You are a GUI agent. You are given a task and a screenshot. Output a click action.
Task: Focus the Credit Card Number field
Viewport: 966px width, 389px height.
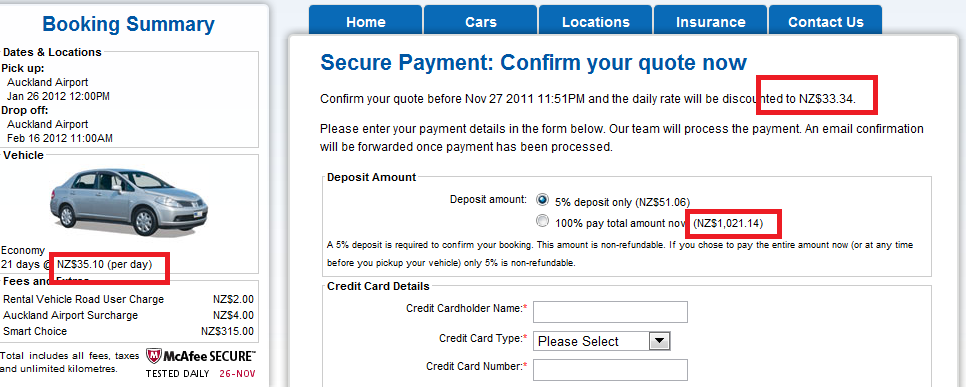[610, 370]
